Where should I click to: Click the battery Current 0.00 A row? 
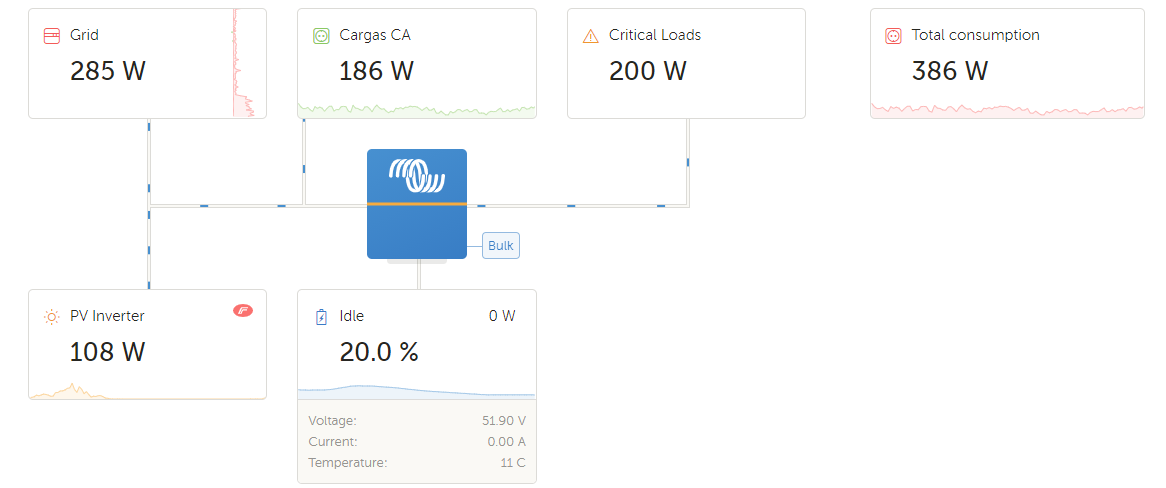point(417,442)
